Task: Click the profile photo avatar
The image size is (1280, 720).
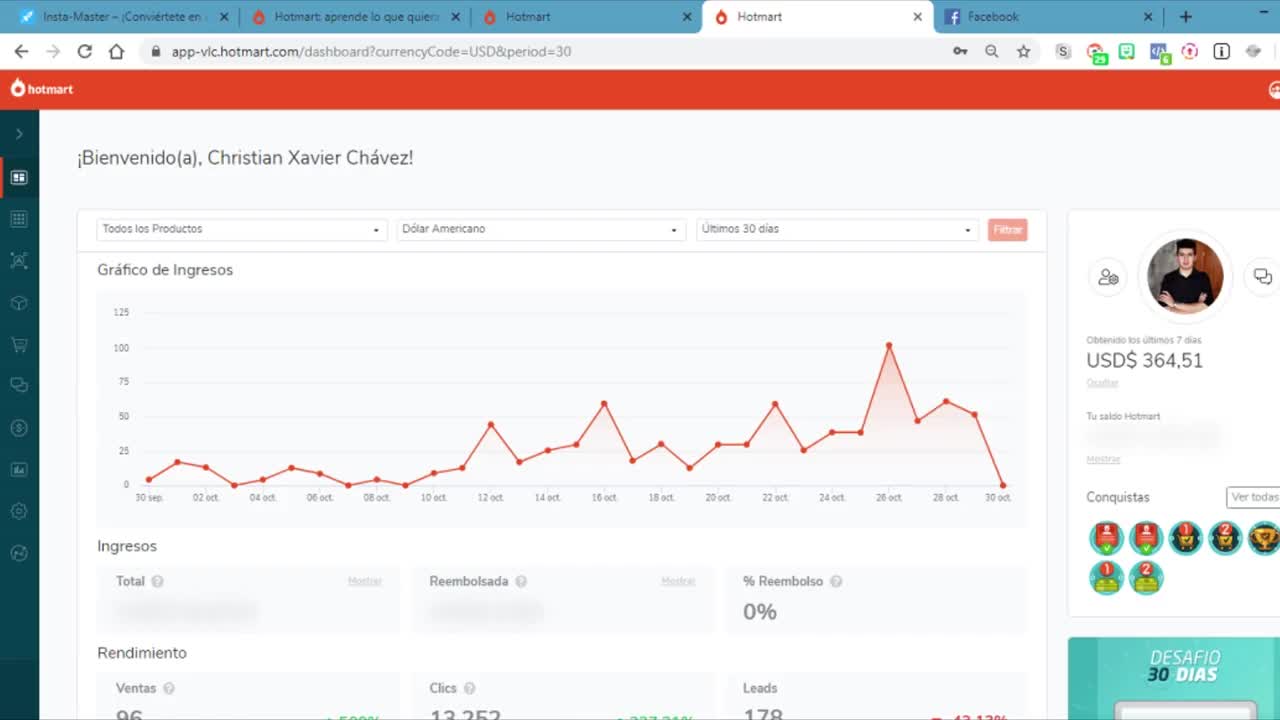Action: [1185, 277]
